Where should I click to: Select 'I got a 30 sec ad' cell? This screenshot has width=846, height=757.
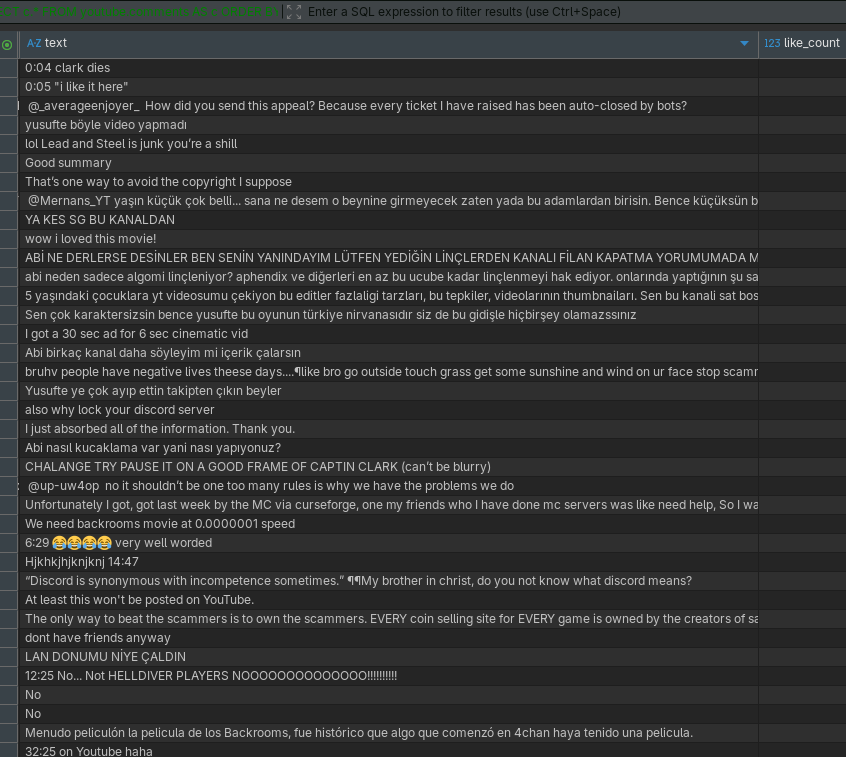[388, 334]
